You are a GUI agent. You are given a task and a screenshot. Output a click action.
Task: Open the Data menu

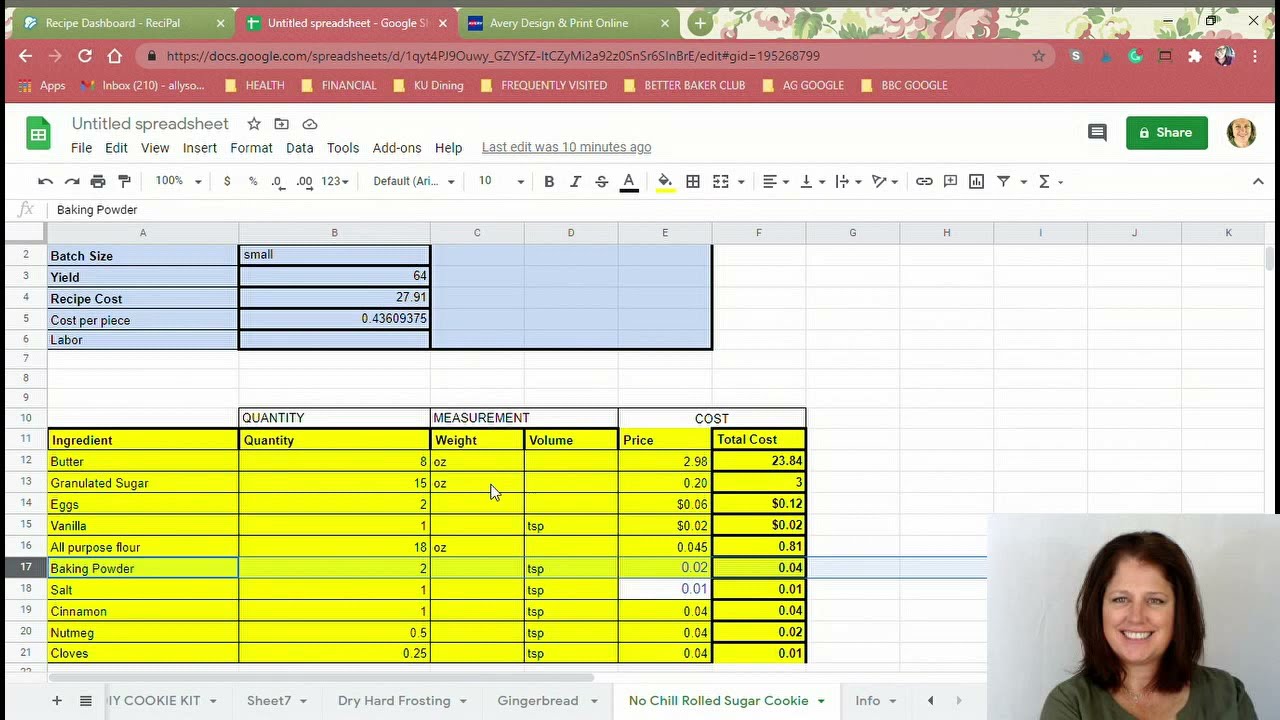[x=299, y=147]
